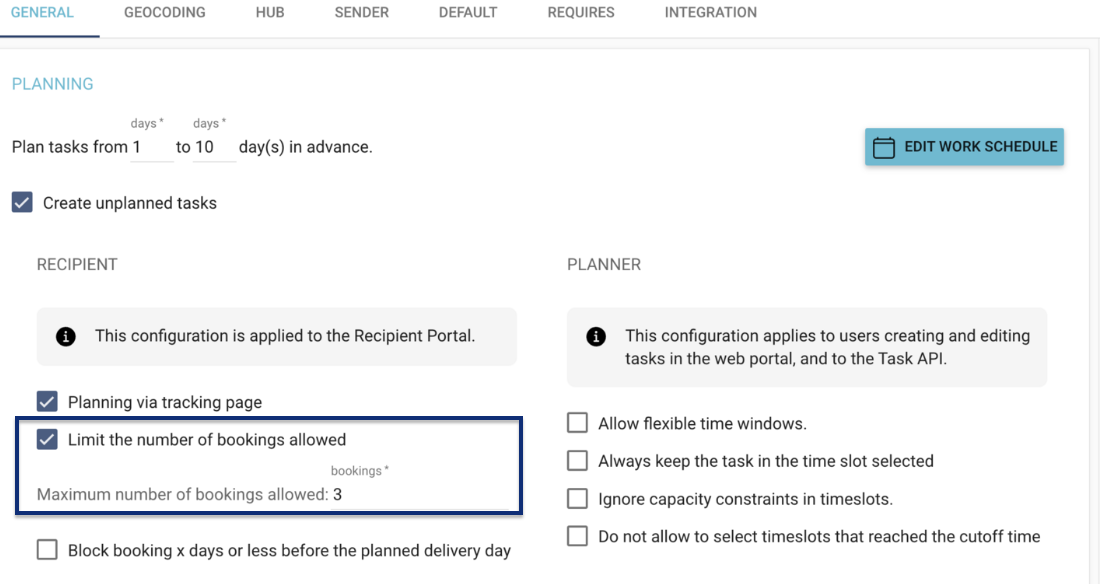Focus the maximum number of bookings field
Image resolution: width=1100 pixels, height=584 pixels.
[x=420, y=494]
